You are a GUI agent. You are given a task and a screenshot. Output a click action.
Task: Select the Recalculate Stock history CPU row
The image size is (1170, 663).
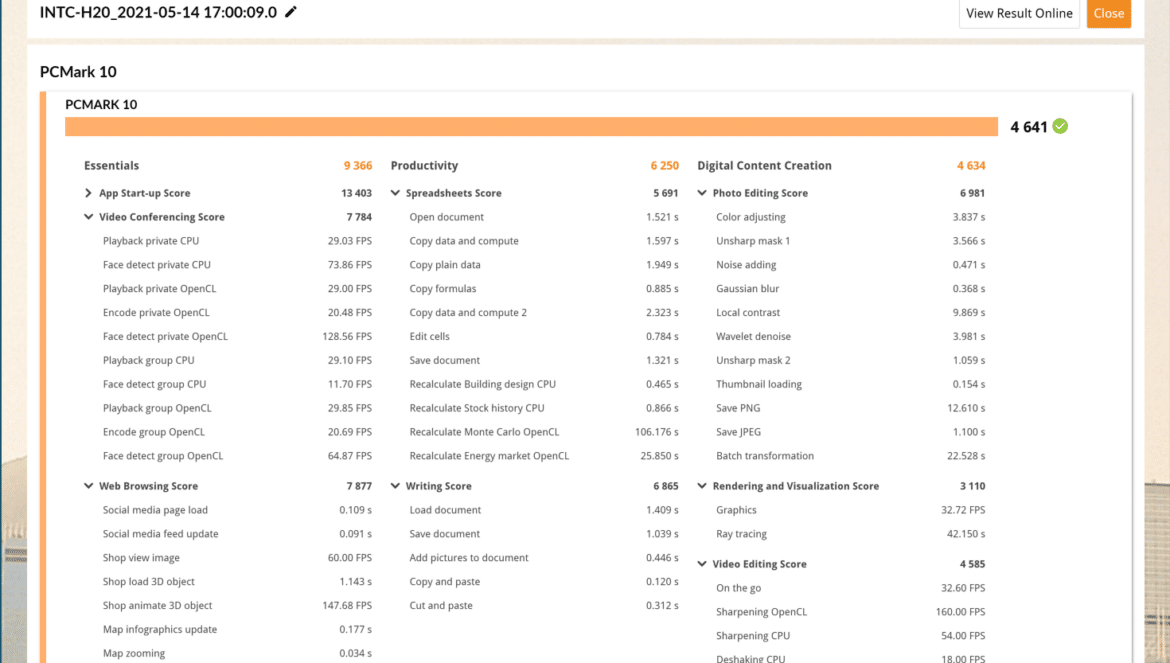pyautogui.click(x=544, y=408)
